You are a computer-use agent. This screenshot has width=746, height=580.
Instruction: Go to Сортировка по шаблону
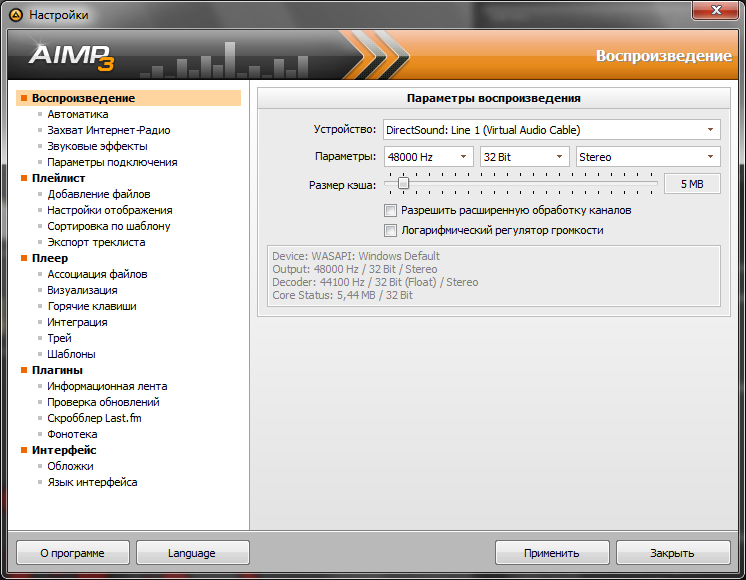click(x=108, y=226)
